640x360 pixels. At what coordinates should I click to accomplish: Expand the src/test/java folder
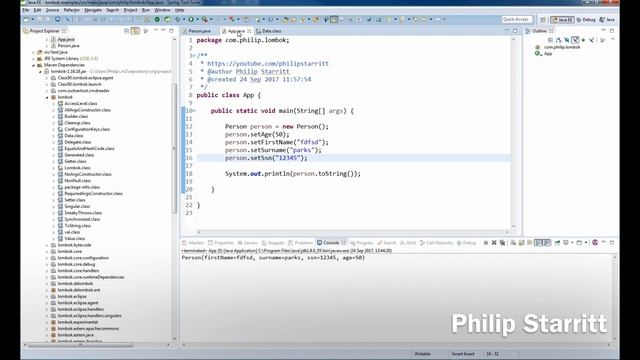pos(33,52)
